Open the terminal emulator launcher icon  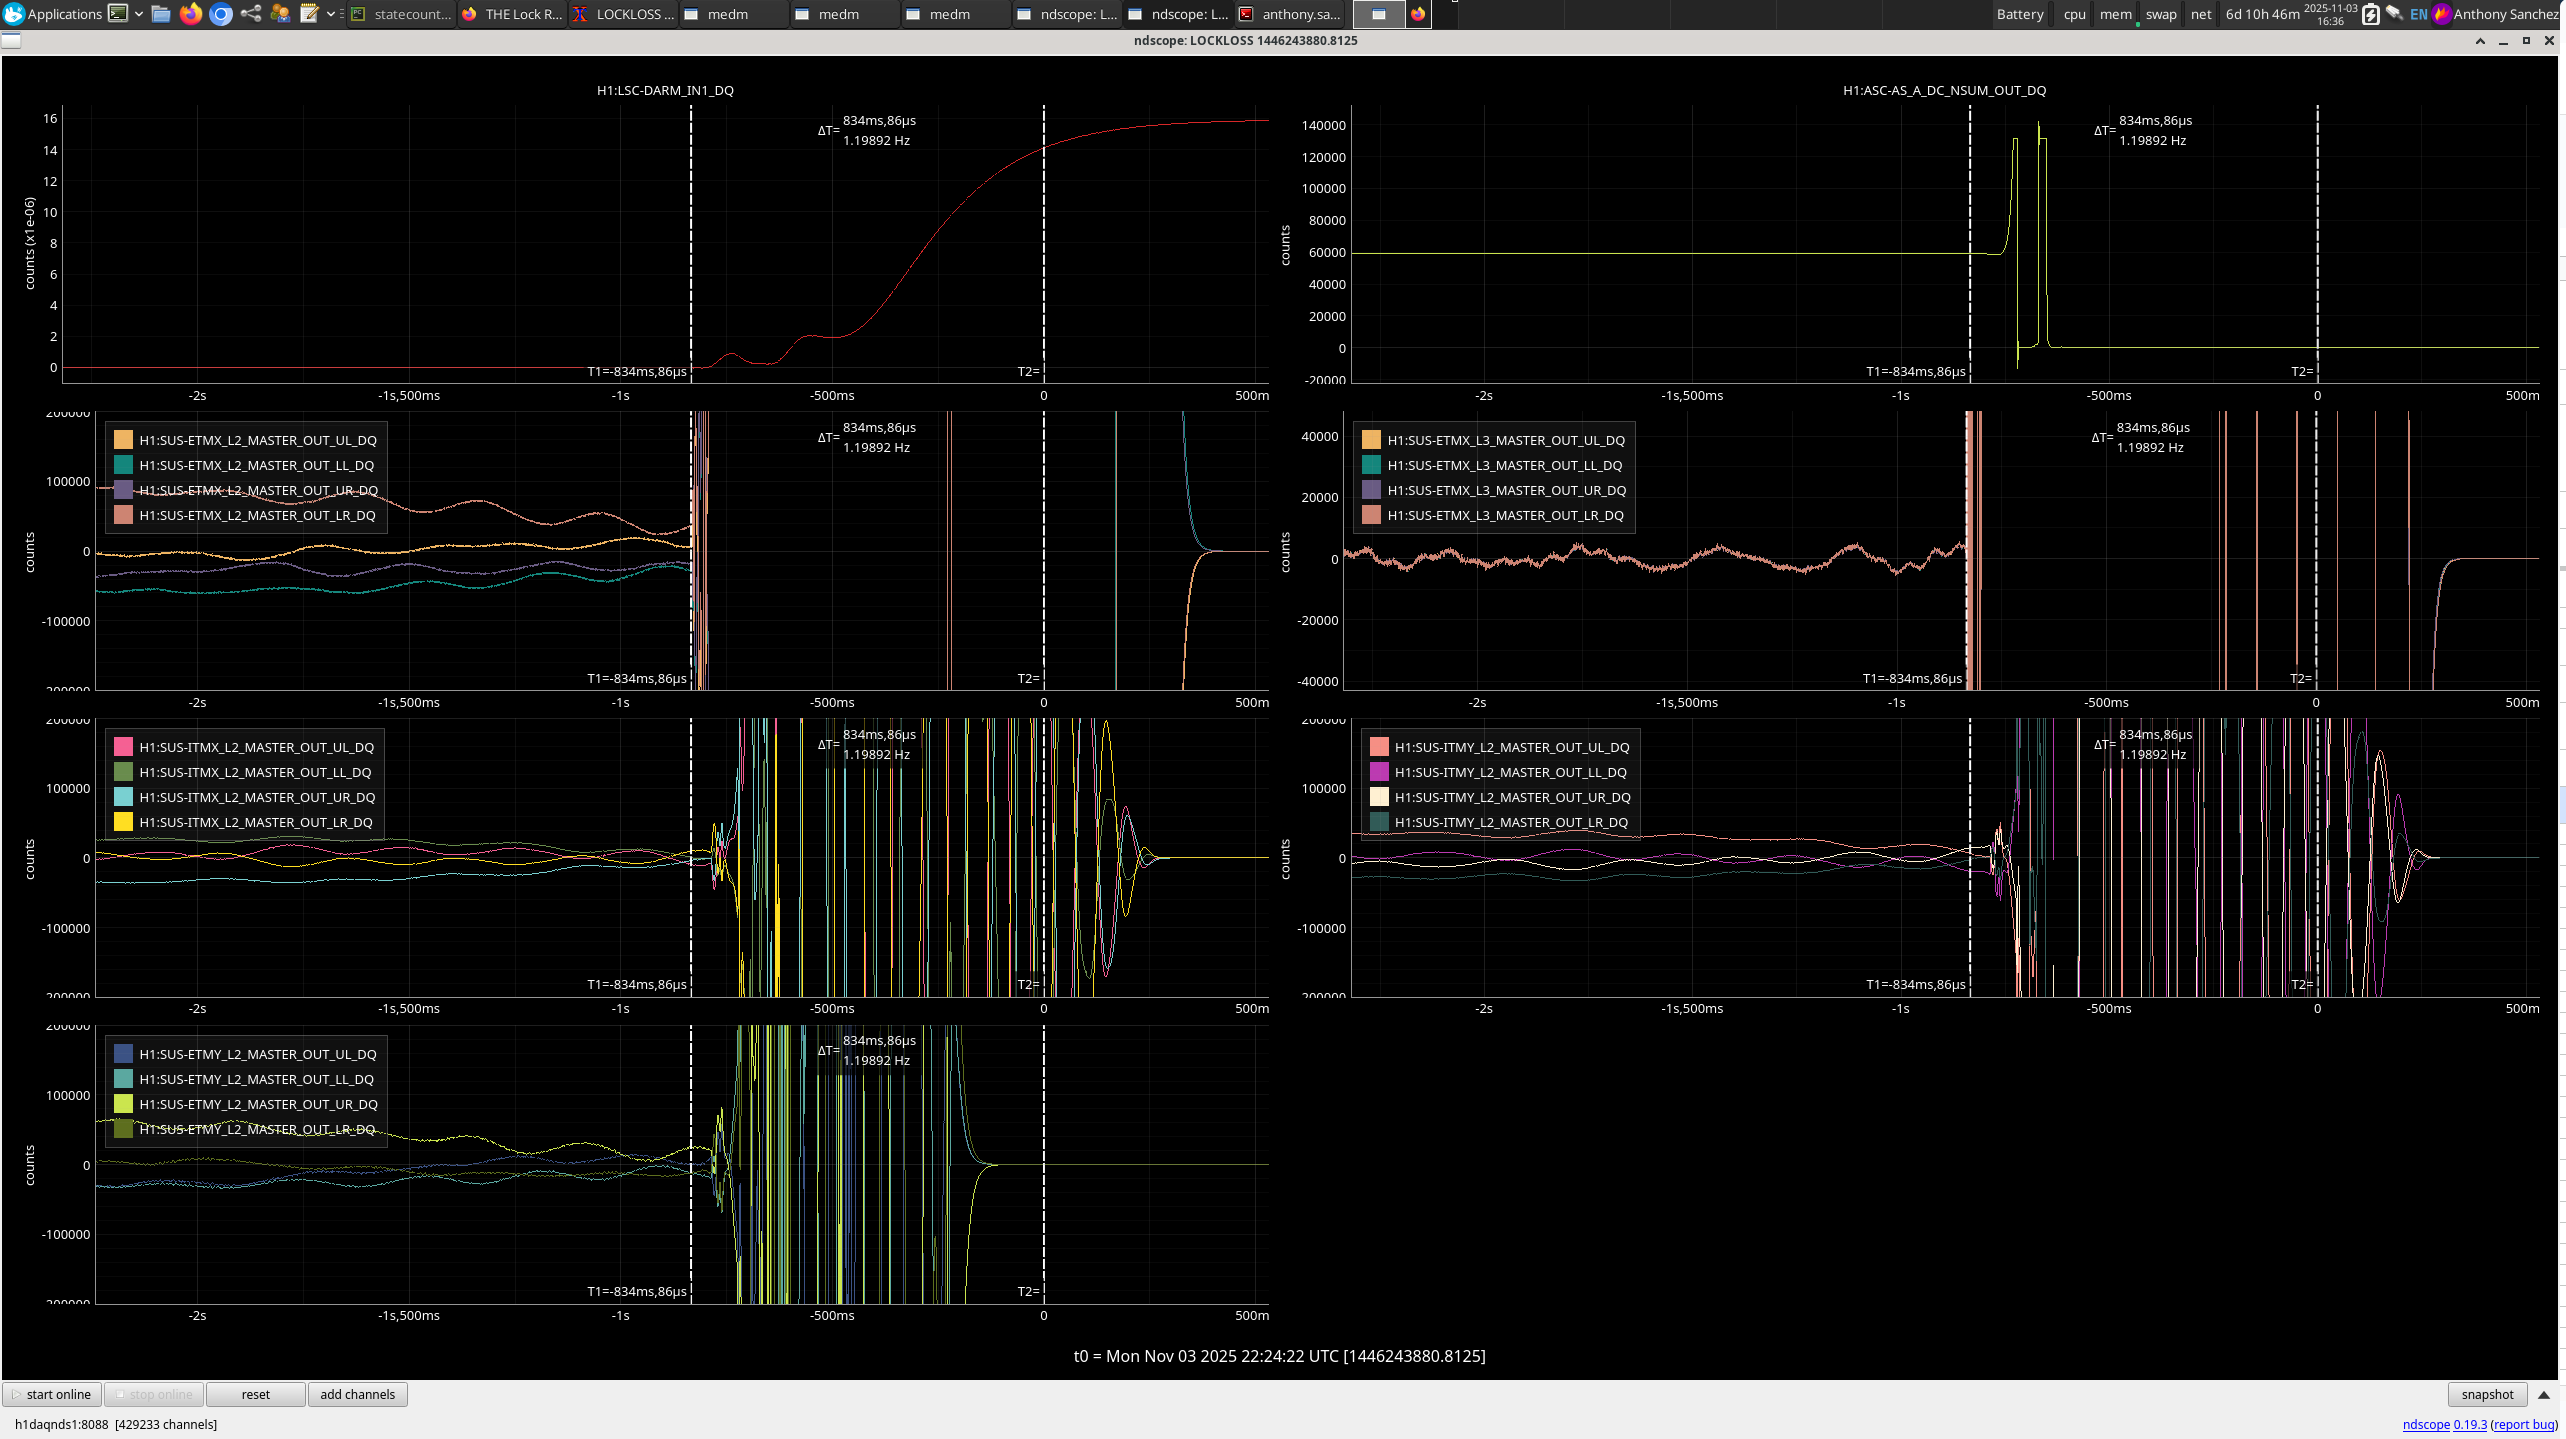[118, 14]
